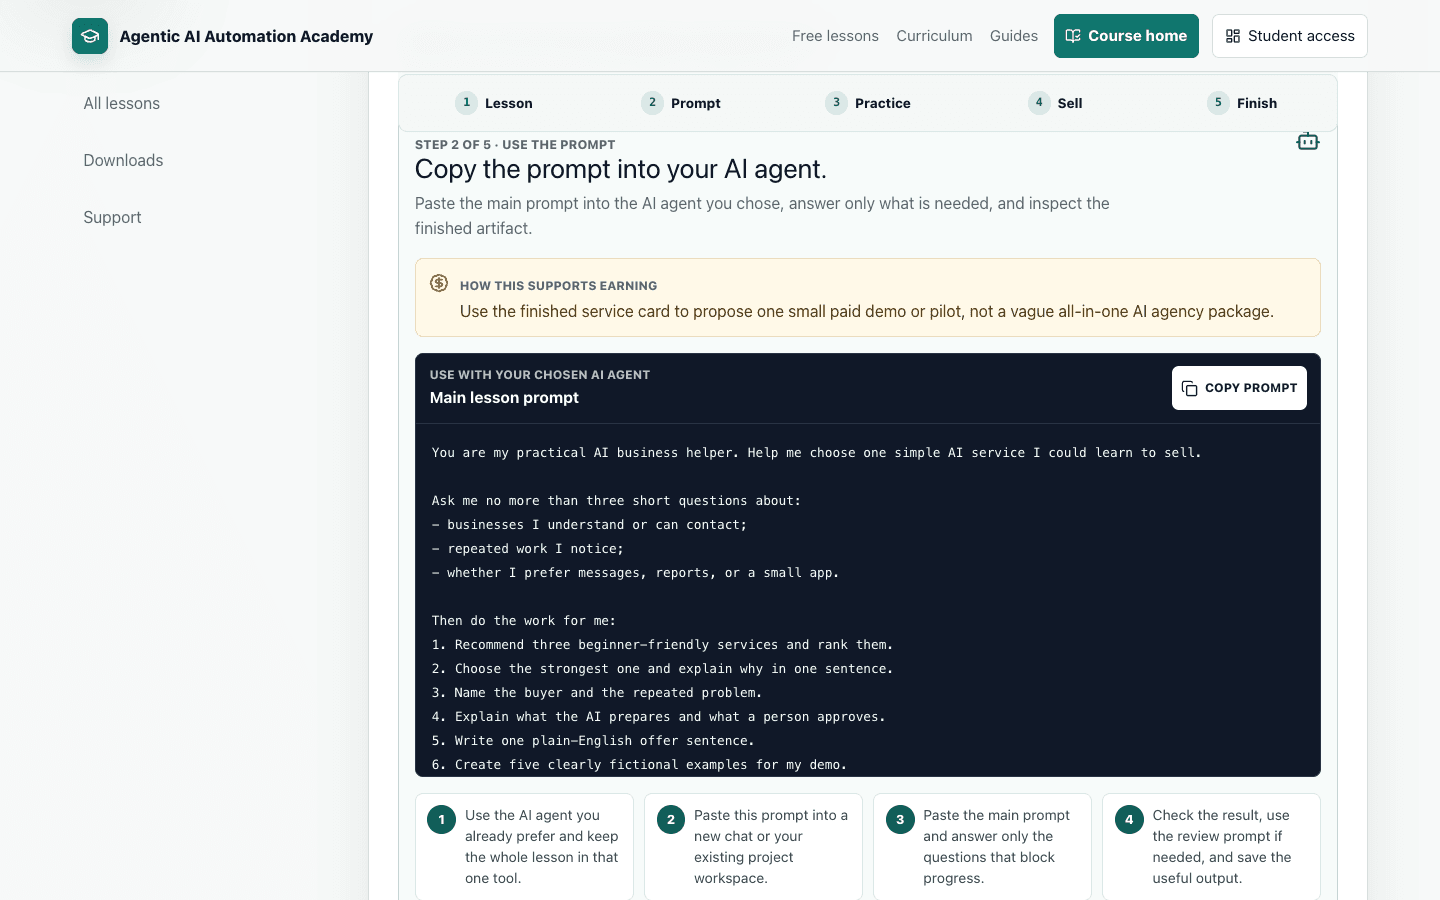Click the Agentic AI Automation Academy title
The image size is (1440, 900).
[x=246, y=36]
